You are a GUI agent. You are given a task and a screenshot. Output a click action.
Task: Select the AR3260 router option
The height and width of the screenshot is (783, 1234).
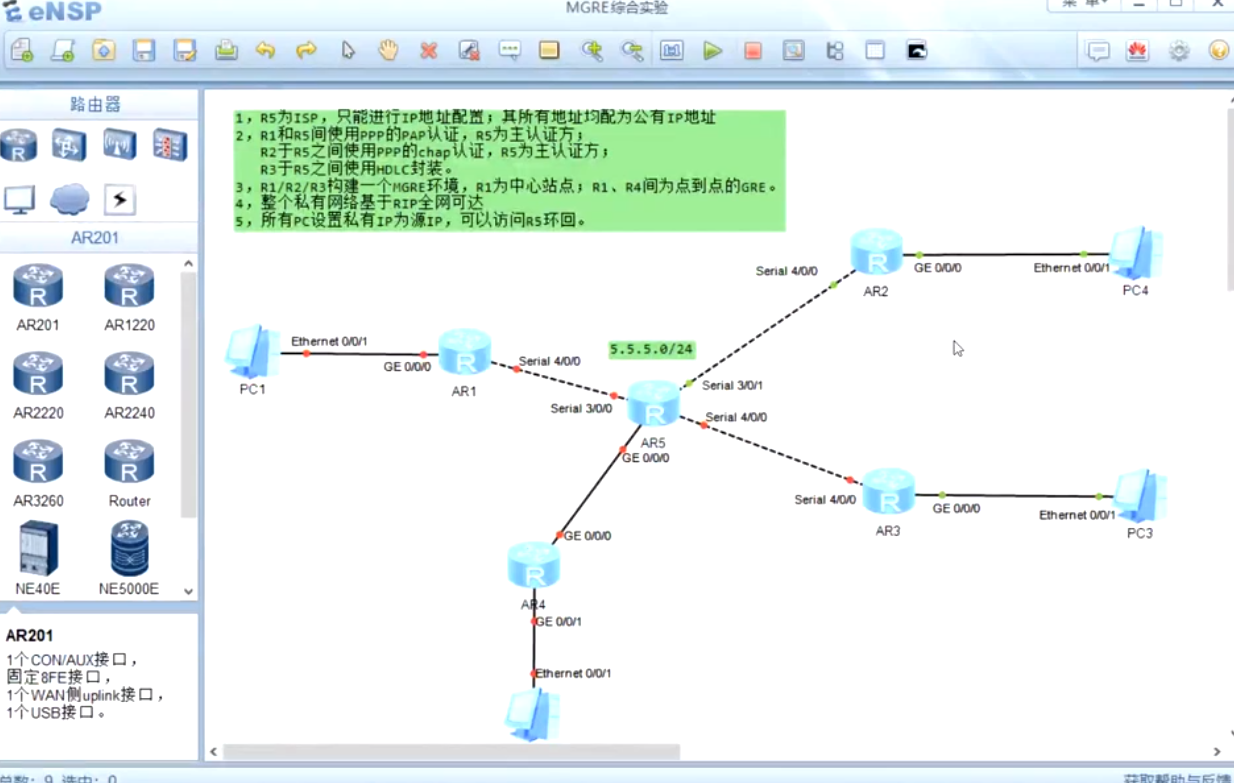pos(38,467)
